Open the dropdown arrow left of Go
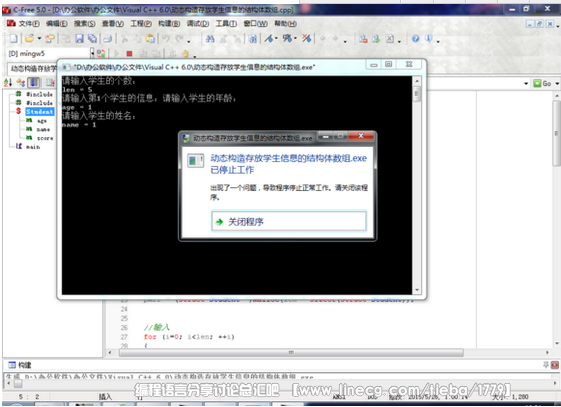 coord(526,84)
